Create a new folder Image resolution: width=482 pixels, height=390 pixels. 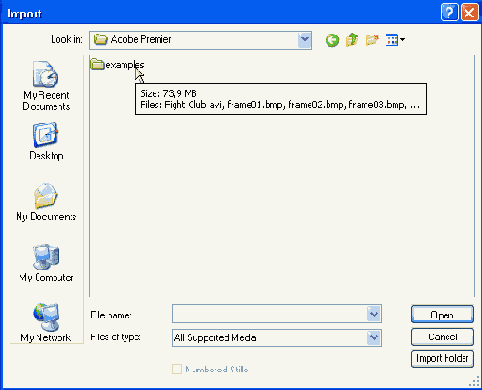[372, 40]
